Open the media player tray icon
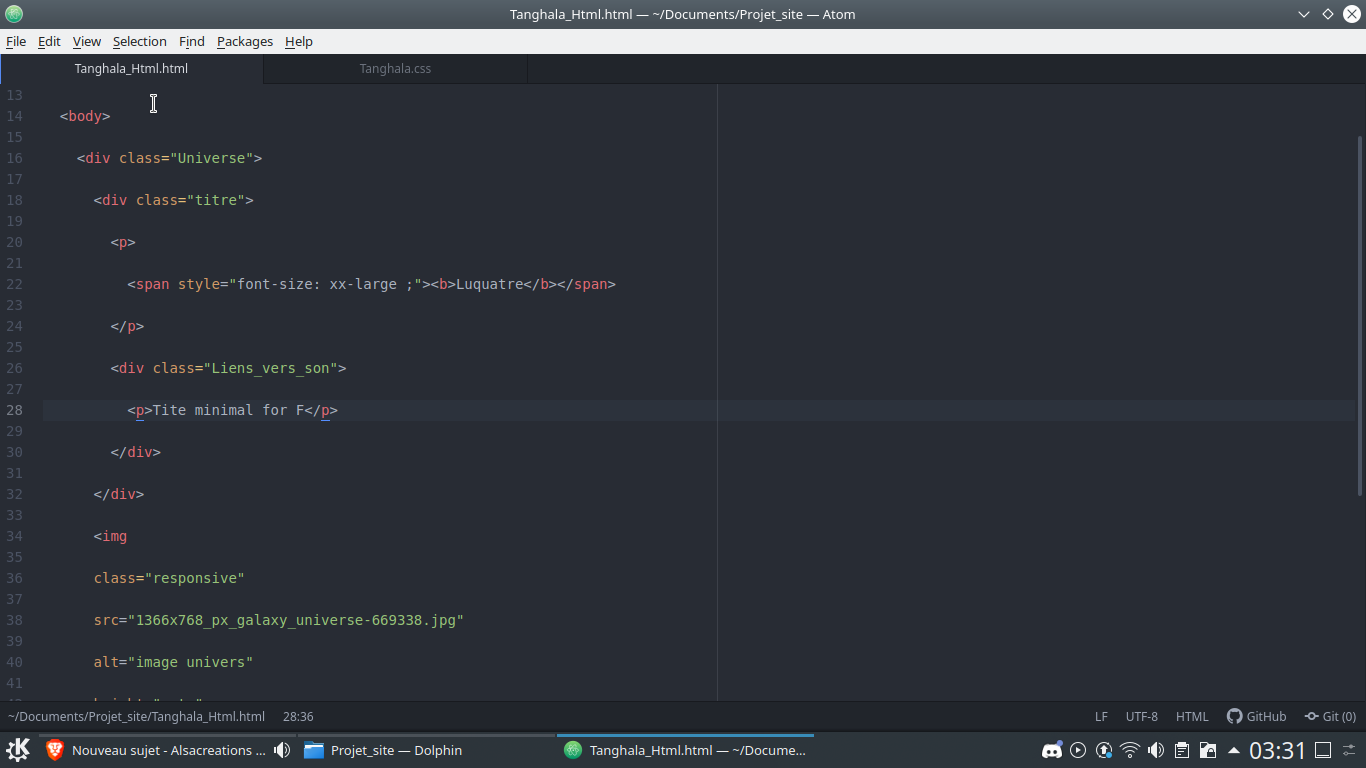Image resolution: width=1366 pixels, height=768 pixels. point(1078,750)
